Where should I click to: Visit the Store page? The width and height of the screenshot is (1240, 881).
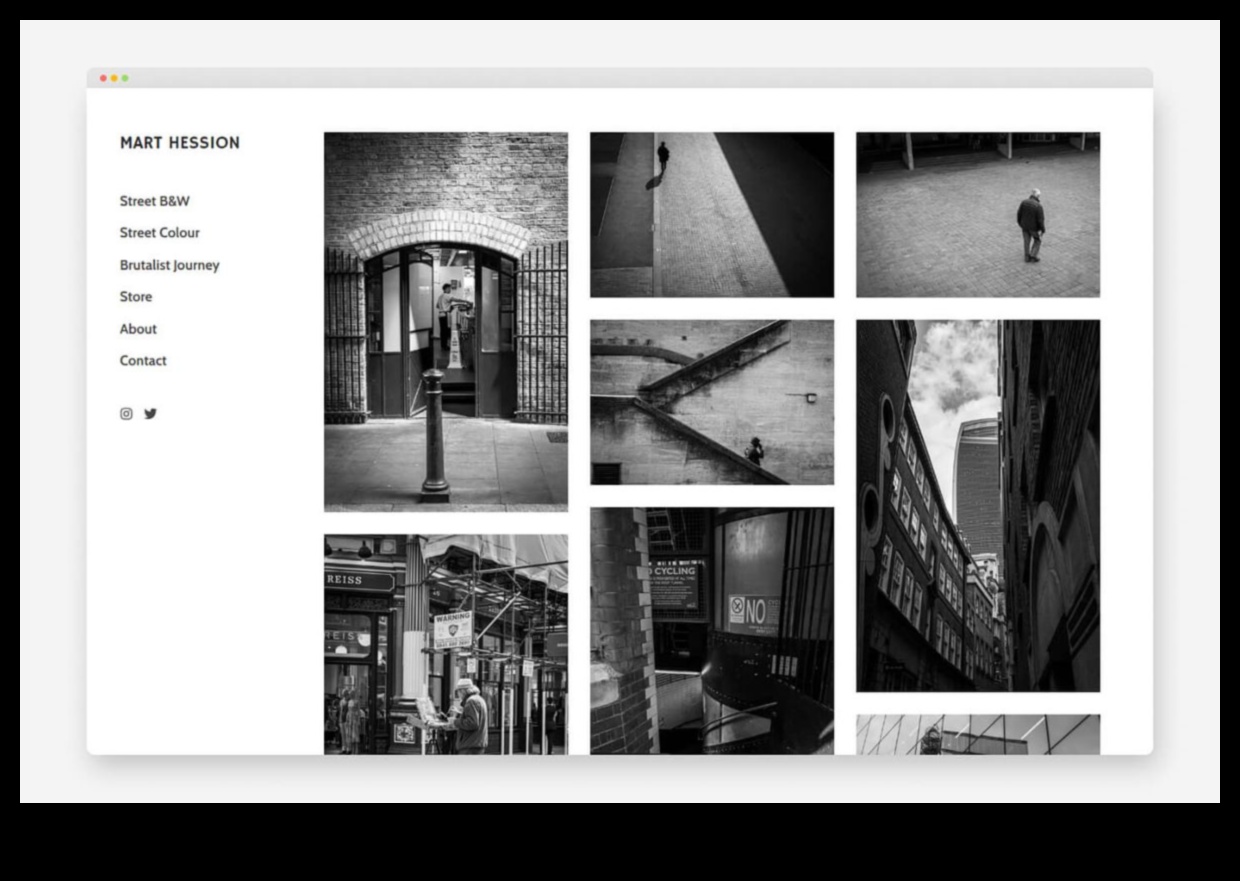point(135,296)
